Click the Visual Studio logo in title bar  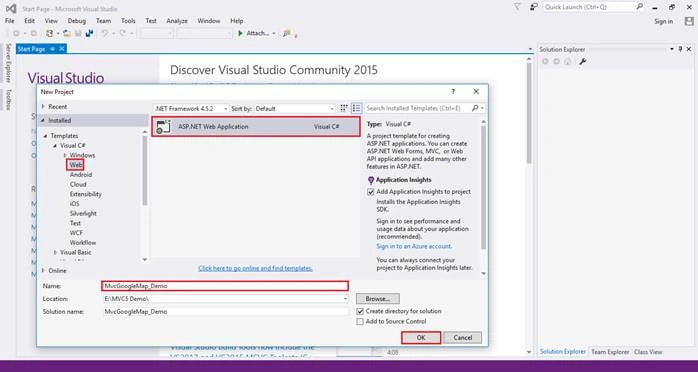(11, 8)
